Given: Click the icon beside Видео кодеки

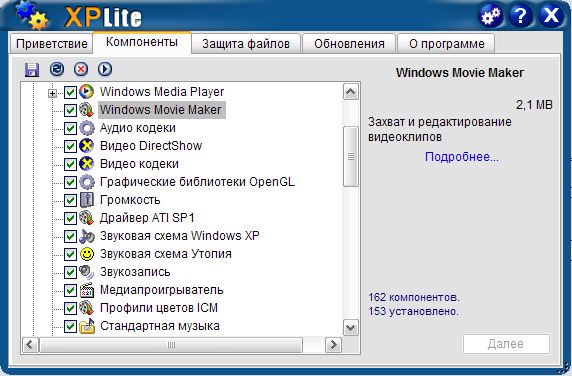Looking at the screenshot, I should point(86,164).
